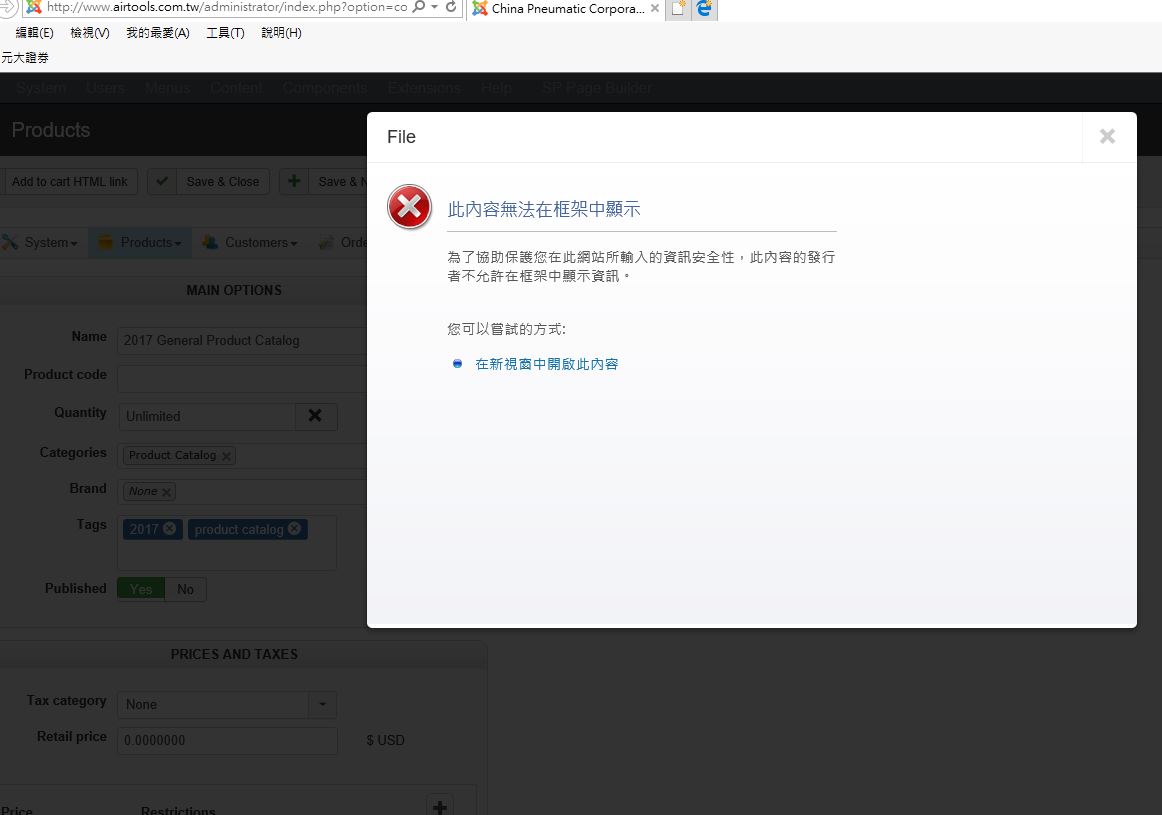
Task: Click Retail price input field
Action: pyautogui.click(x=228, y=740)
